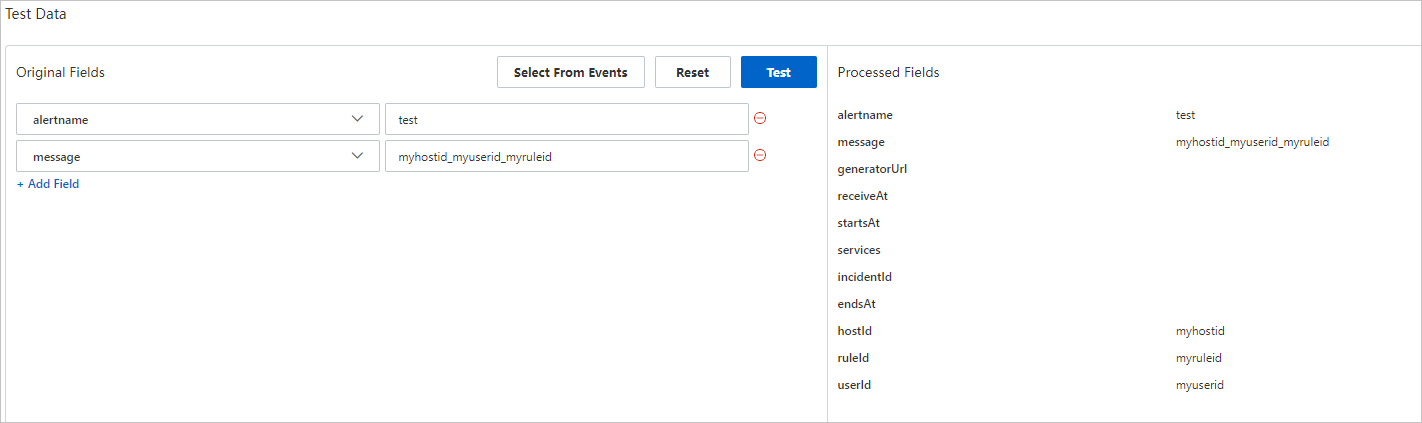
Task: Click the generatorUrl processed field label
Action: (872, 169)
